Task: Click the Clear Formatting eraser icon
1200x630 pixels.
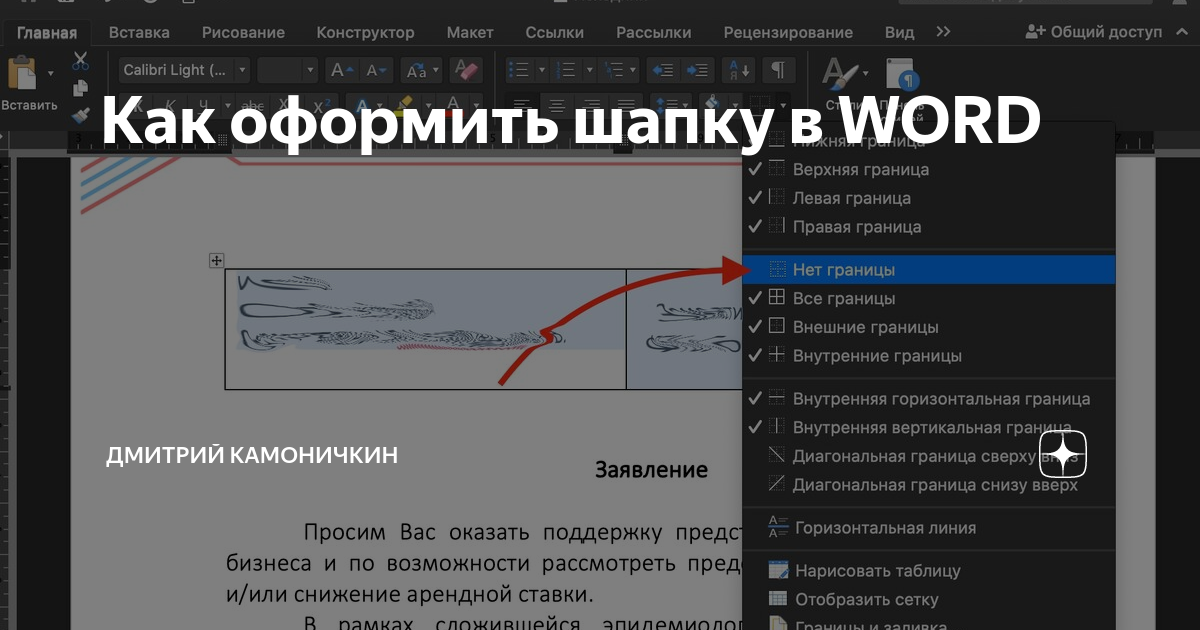Action: tap(466, 70)
